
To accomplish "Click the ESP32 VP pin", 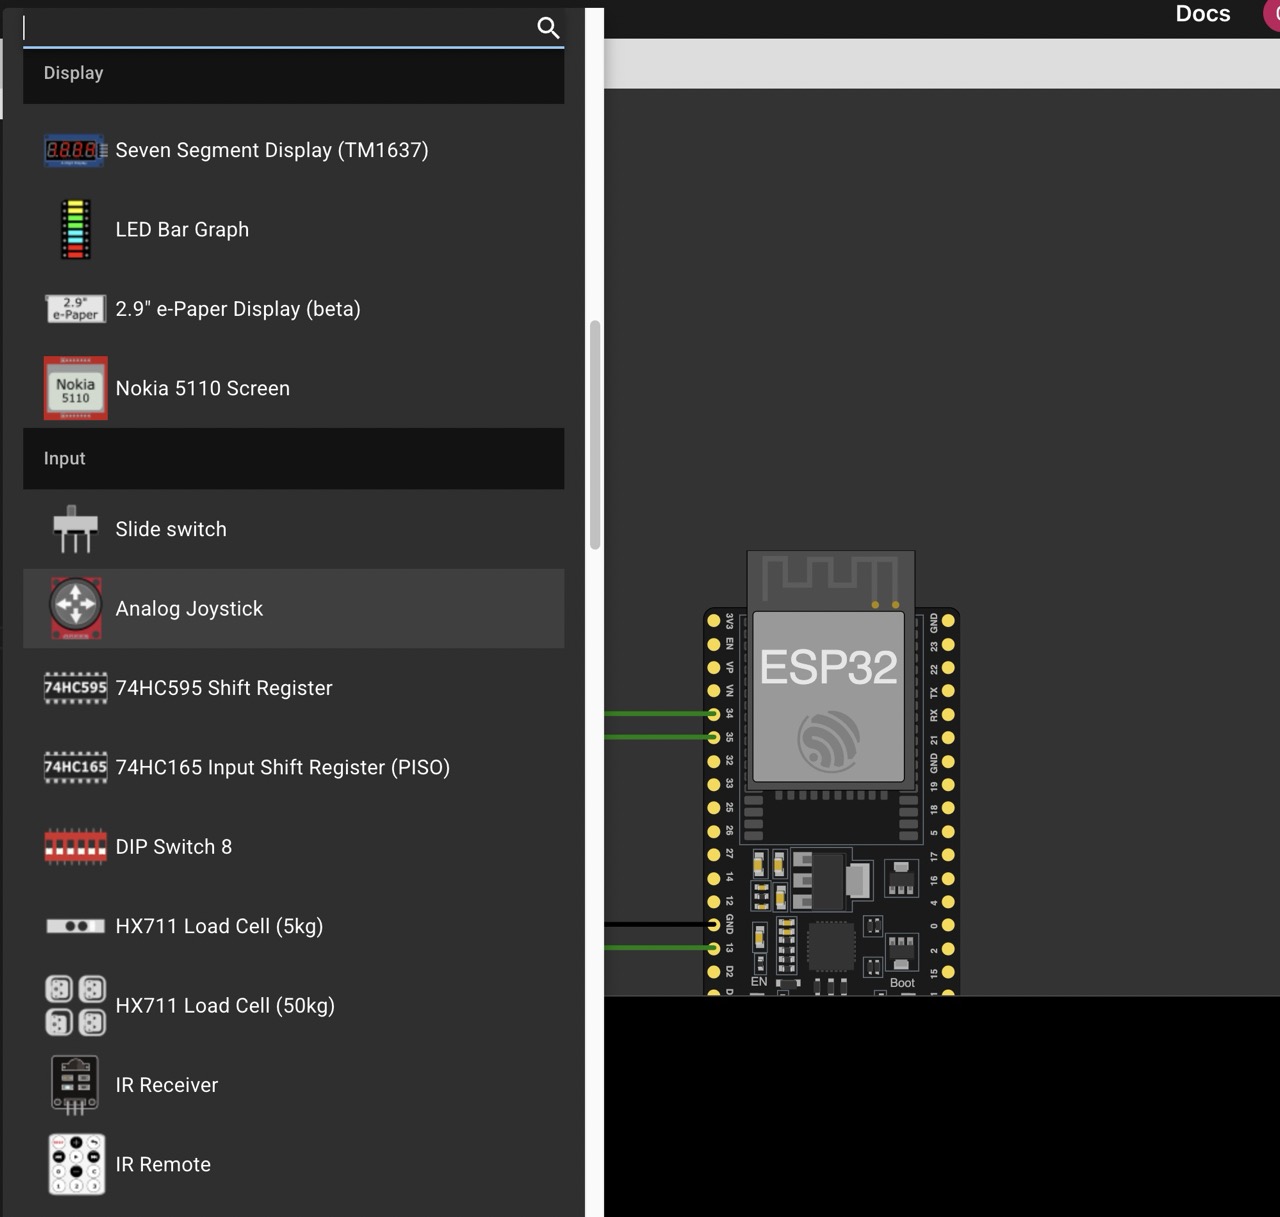I will (714, 667).
